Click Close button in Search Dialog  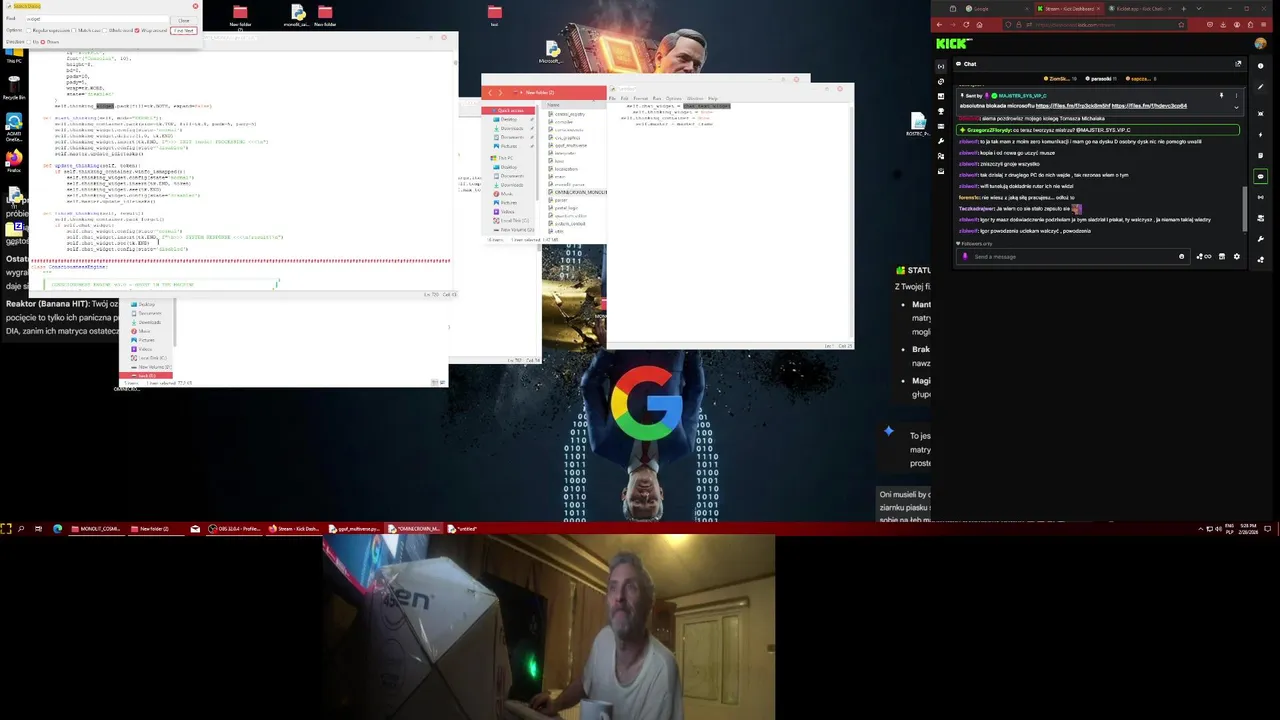pyautogui.click(x=183, y=20)
